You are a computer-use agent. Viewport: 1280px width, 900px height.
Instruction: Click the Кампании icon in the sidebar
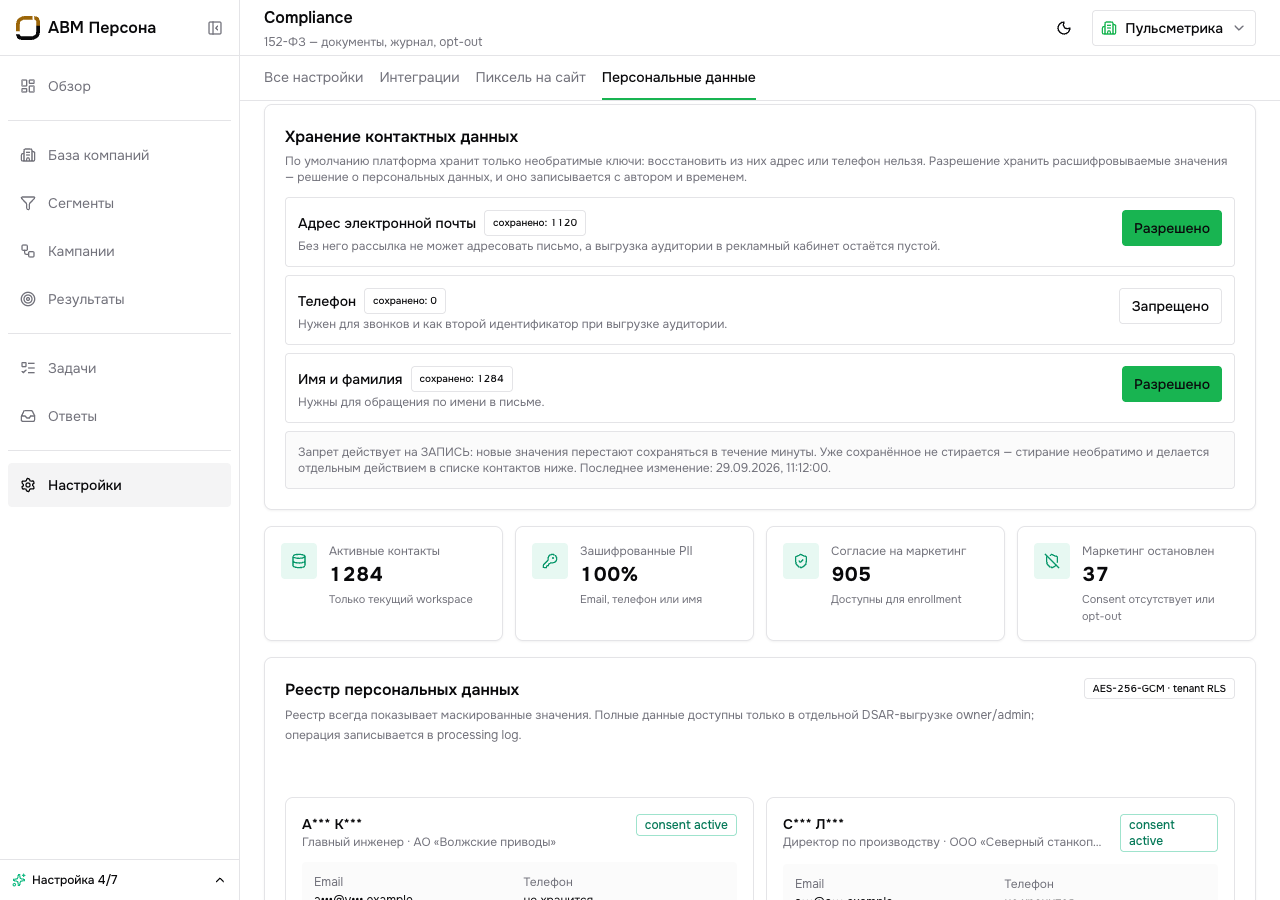pos(28,251)
